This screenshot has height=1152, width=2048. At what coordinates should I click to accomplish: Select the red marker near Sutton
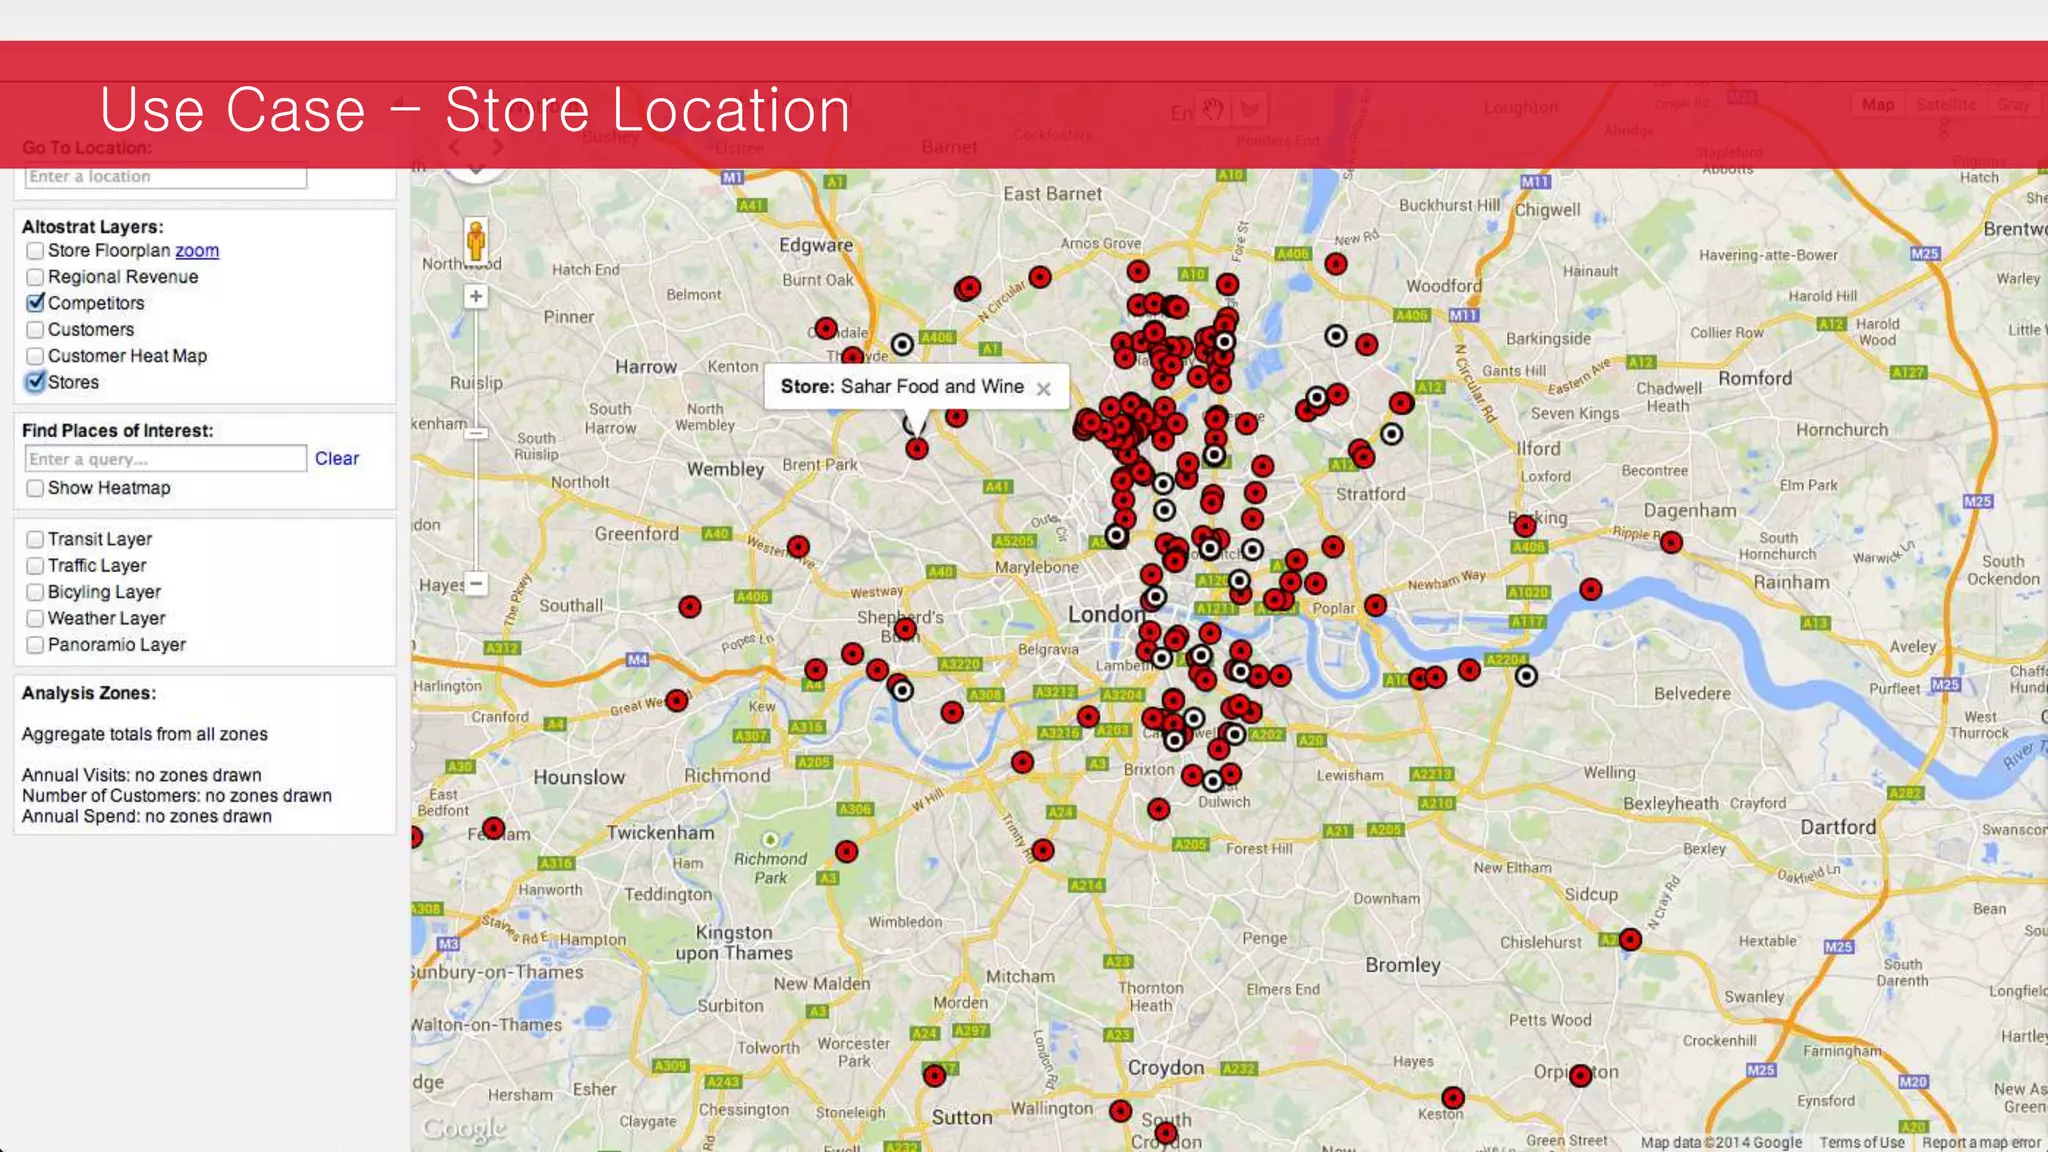pos(934,1076)
